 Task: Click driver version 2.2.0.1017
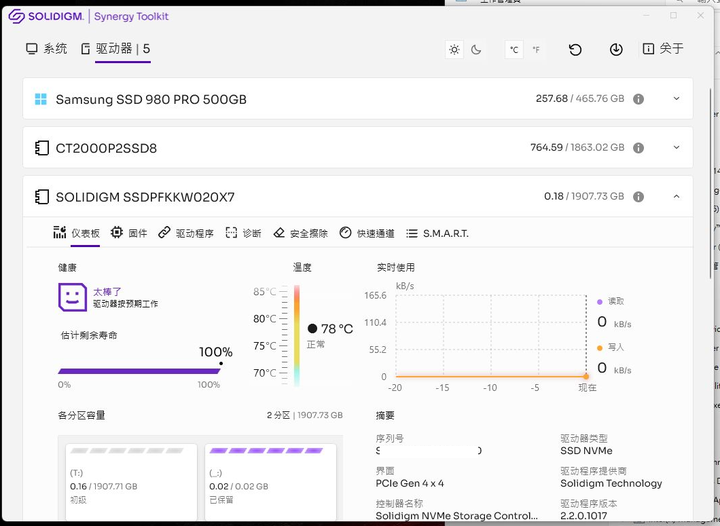coord(584,515)
